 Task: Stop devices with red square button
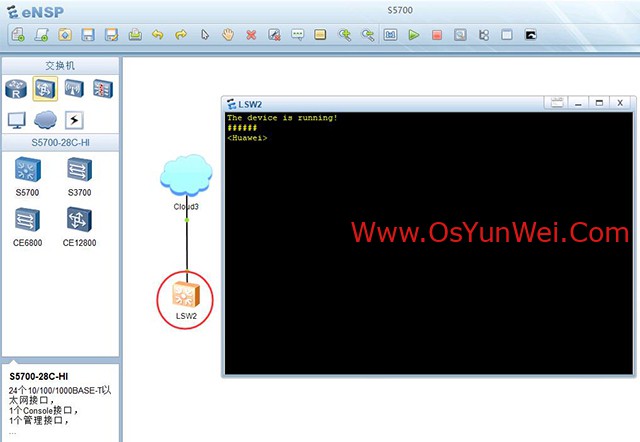(x=437, y=35)
